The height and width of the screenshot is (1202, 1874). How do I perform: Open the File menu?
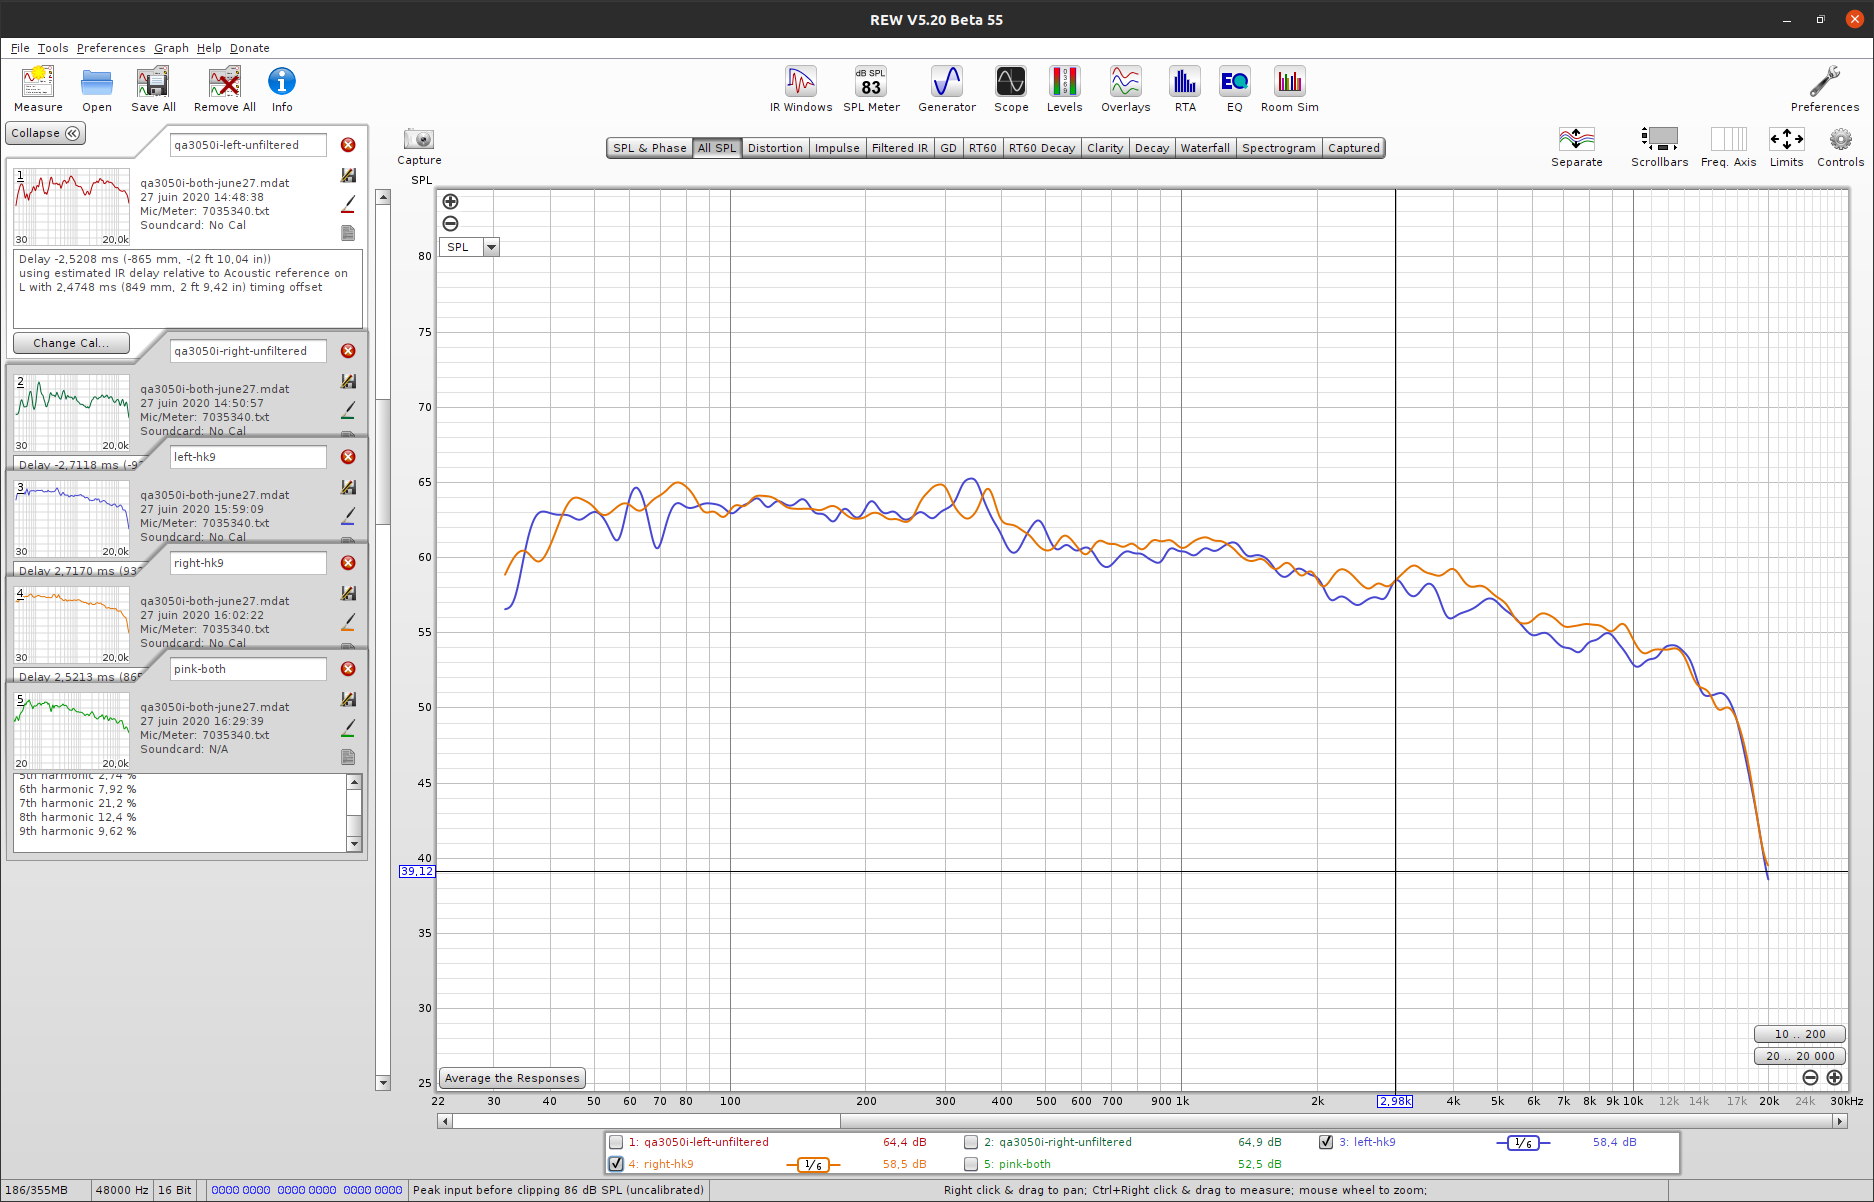pos(20,48)
